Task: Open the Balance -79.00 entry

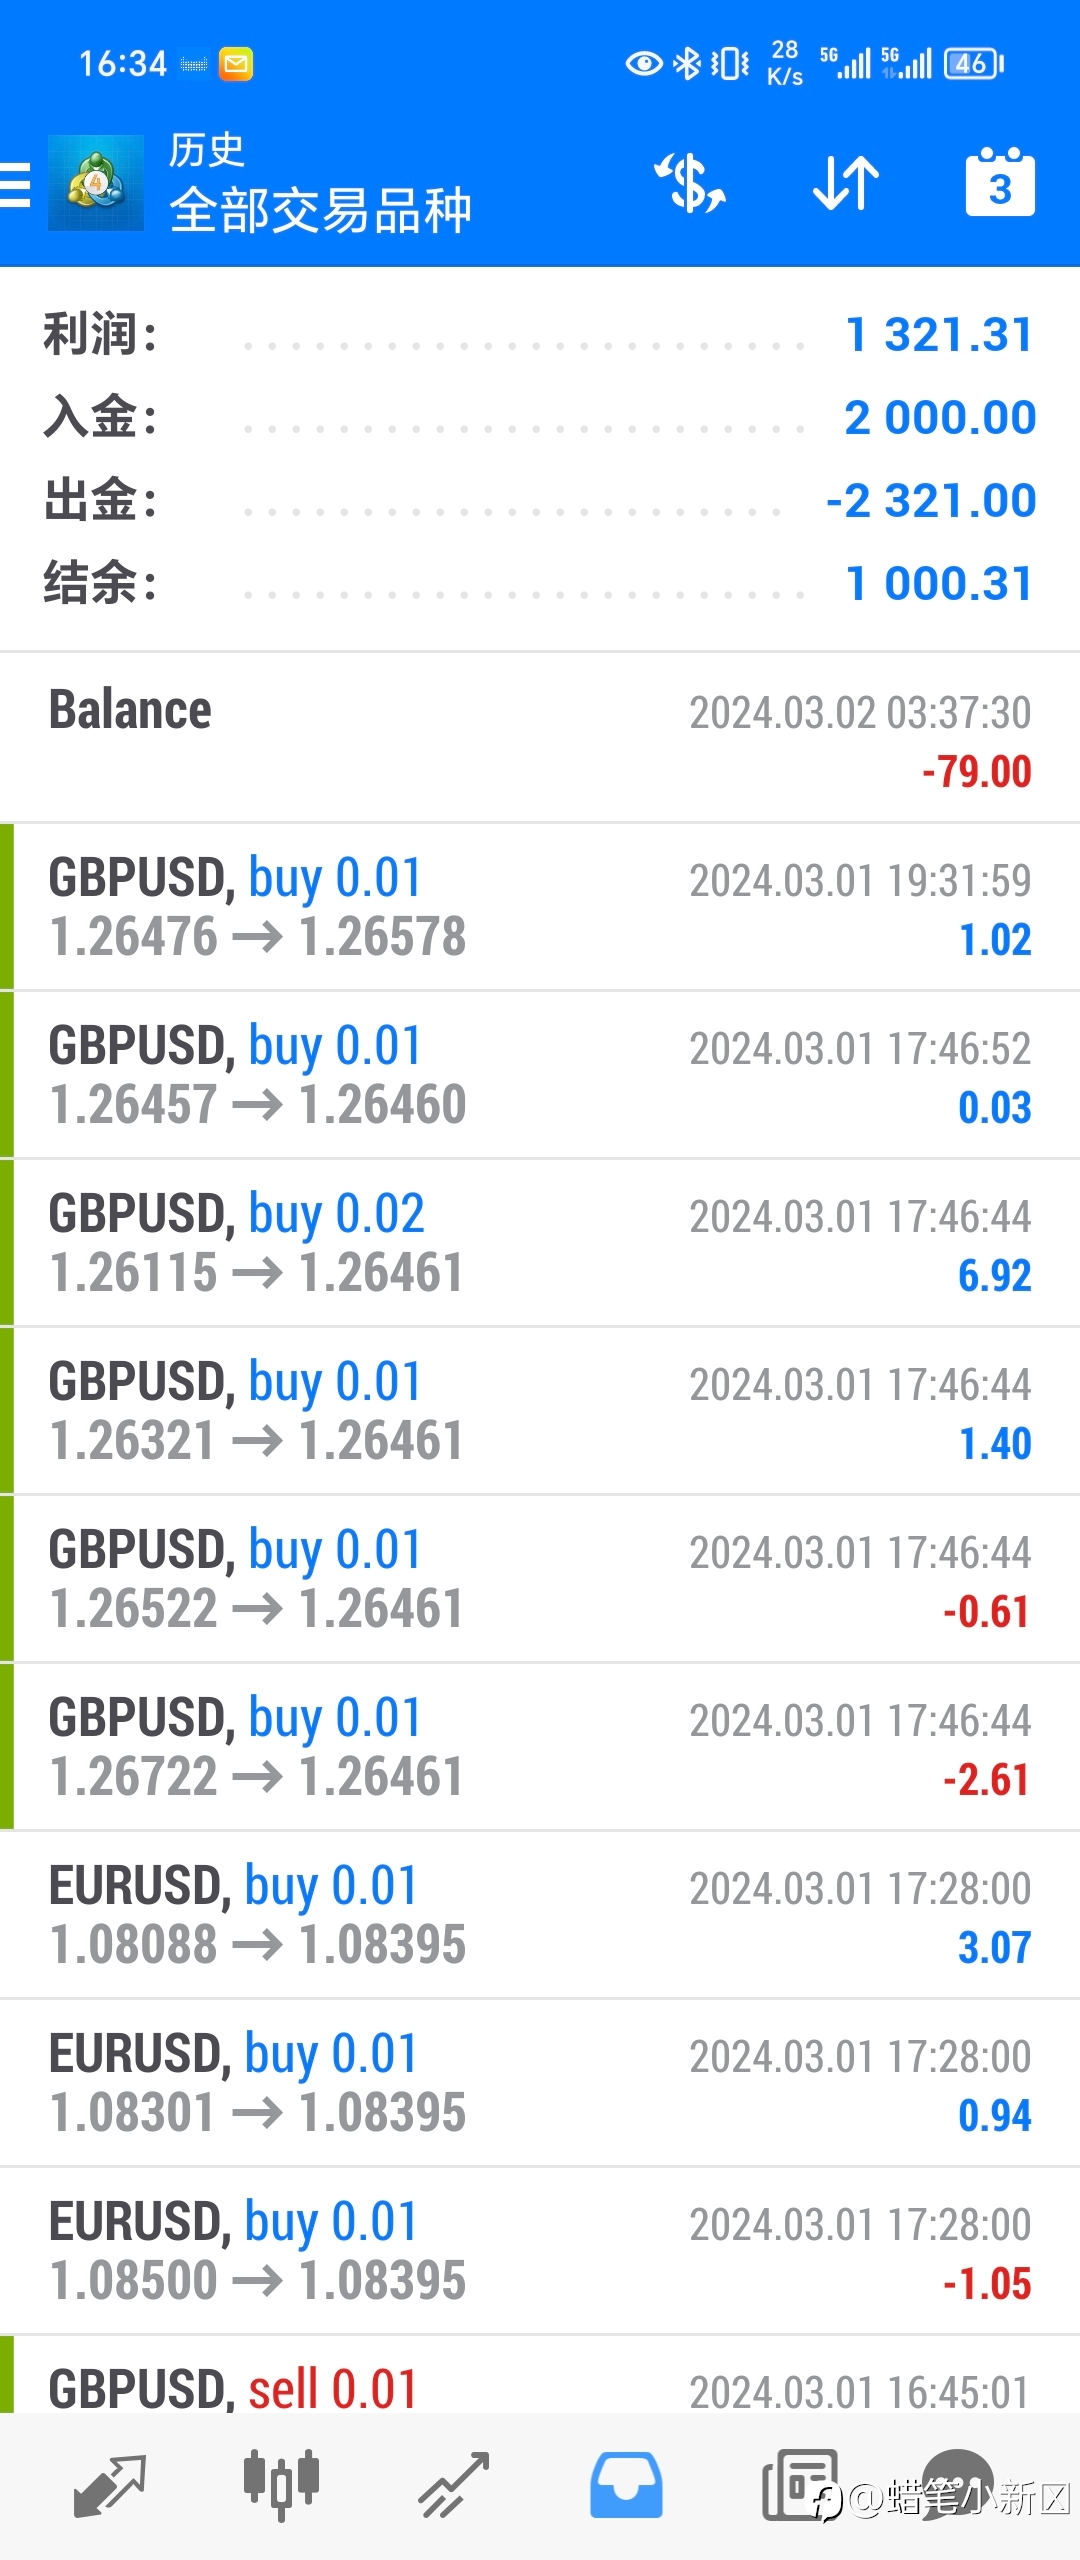Action: pos(540,738)
